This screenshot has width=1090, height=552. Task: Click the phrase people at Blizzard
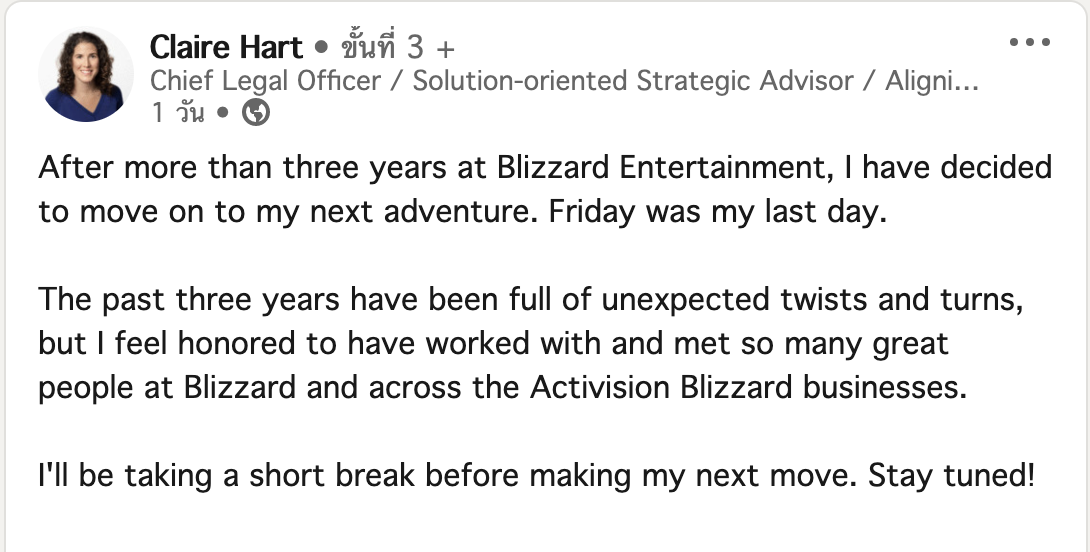point(167,389)
